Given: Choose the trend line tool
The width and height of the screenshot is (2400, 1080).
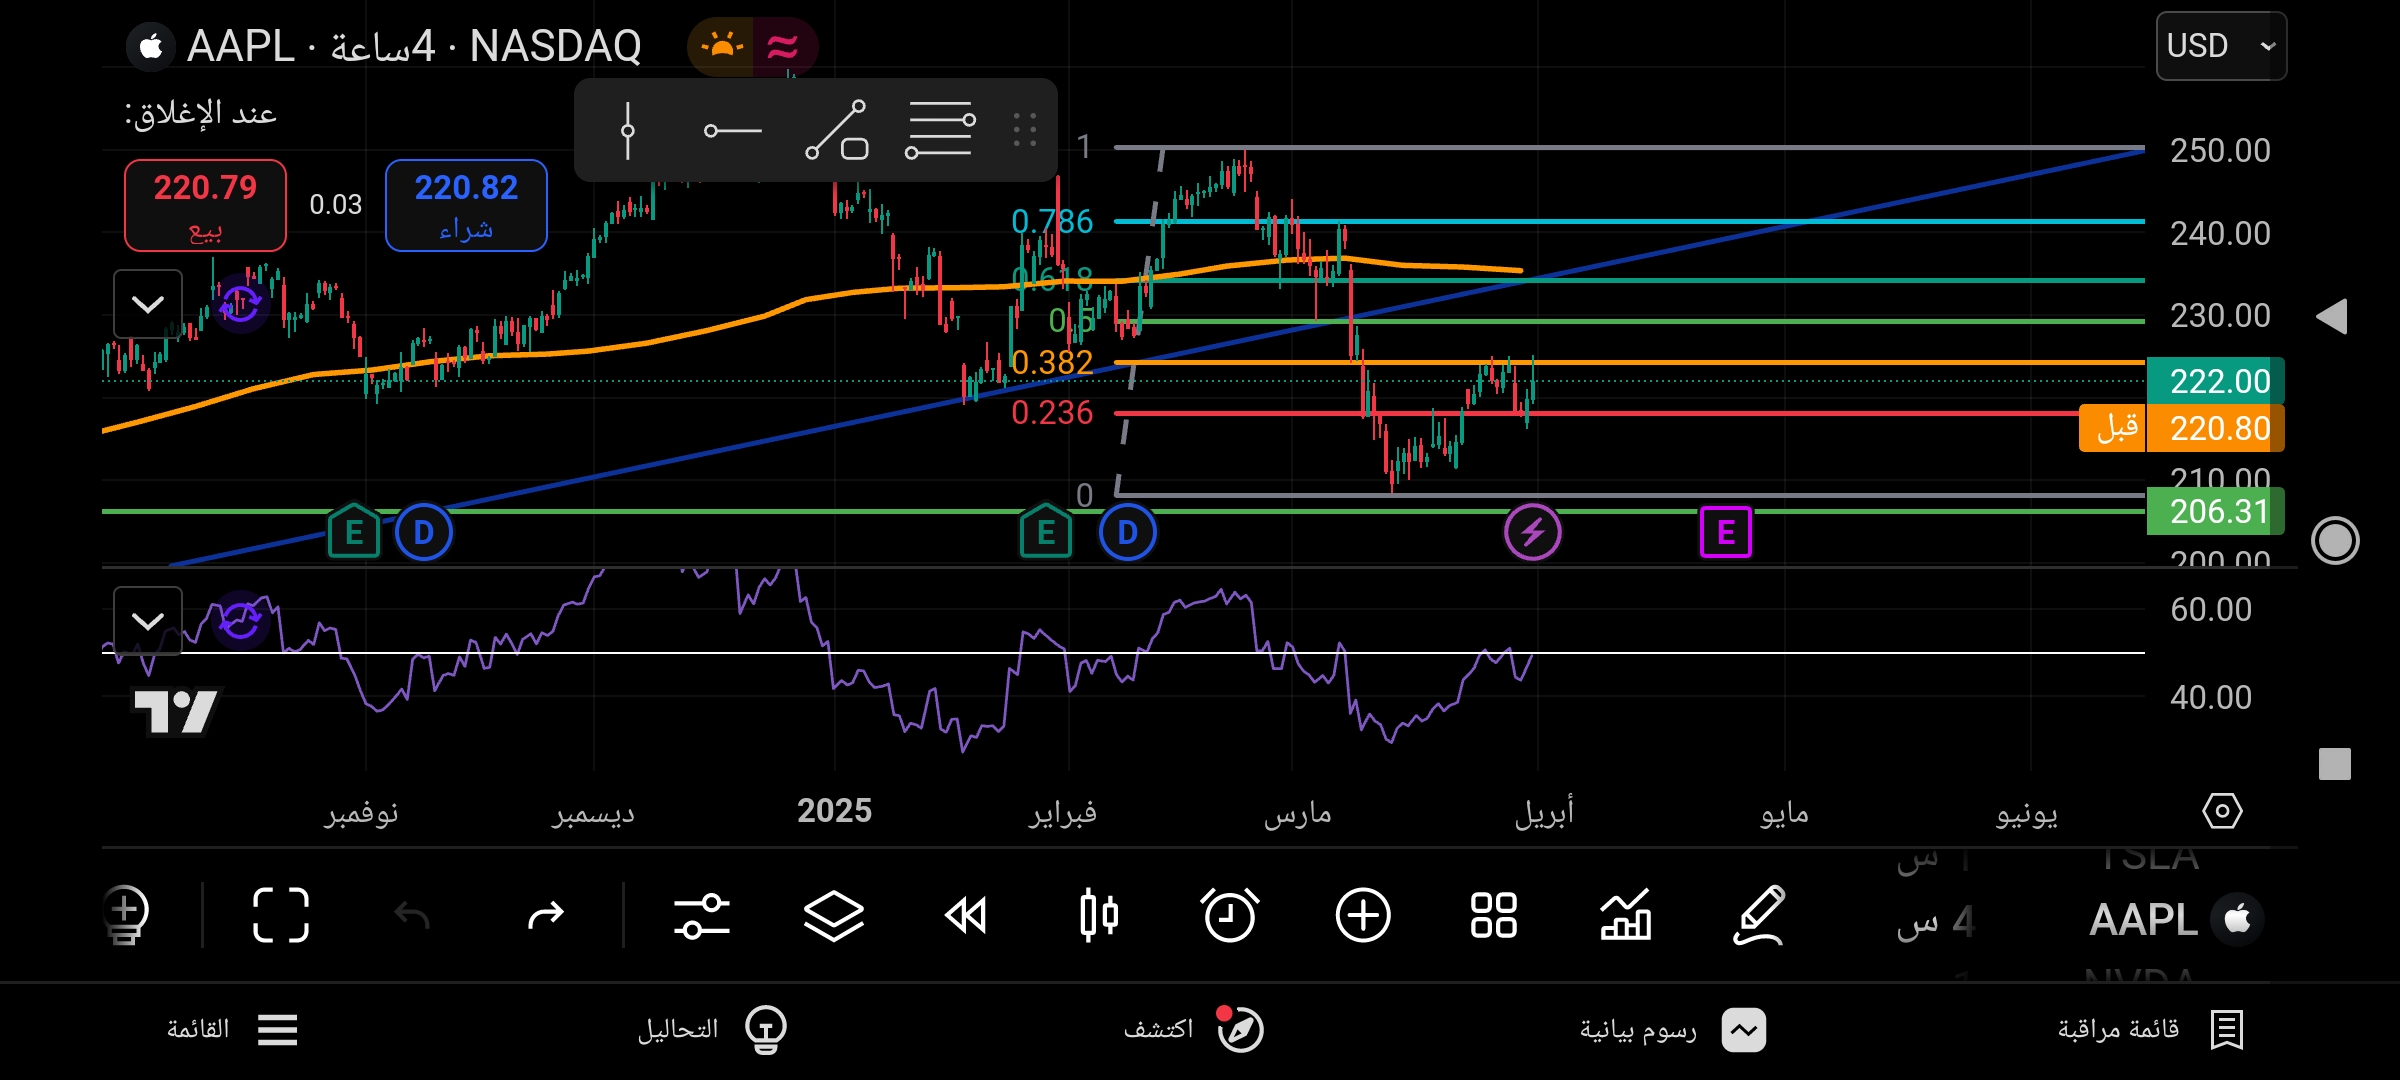Looking at the screenshot, I should 837,130.
